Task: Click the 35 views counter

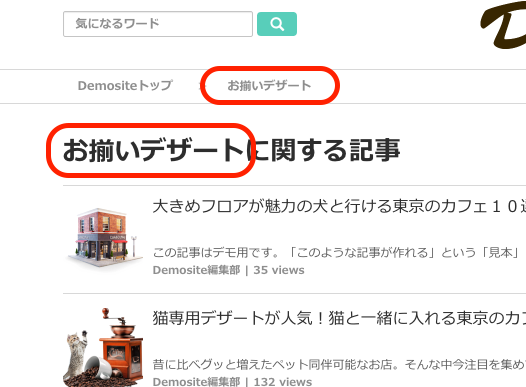Action: pos(279,270)
